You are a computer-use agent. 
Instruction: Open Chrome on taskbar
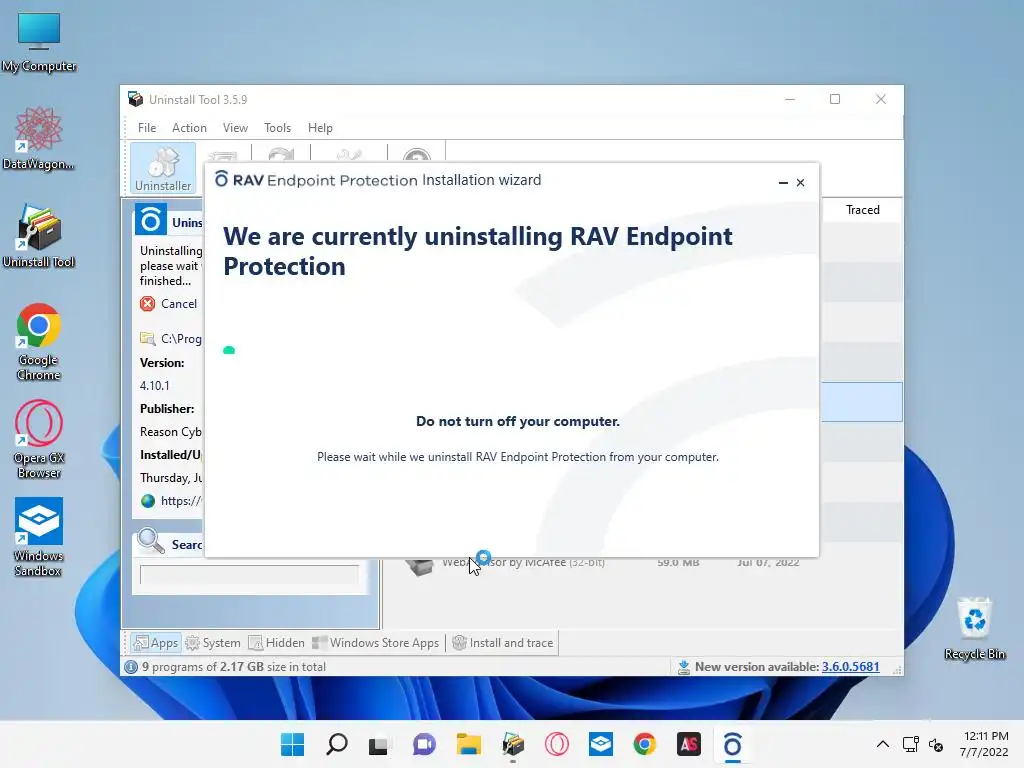(x=645, y=744)
